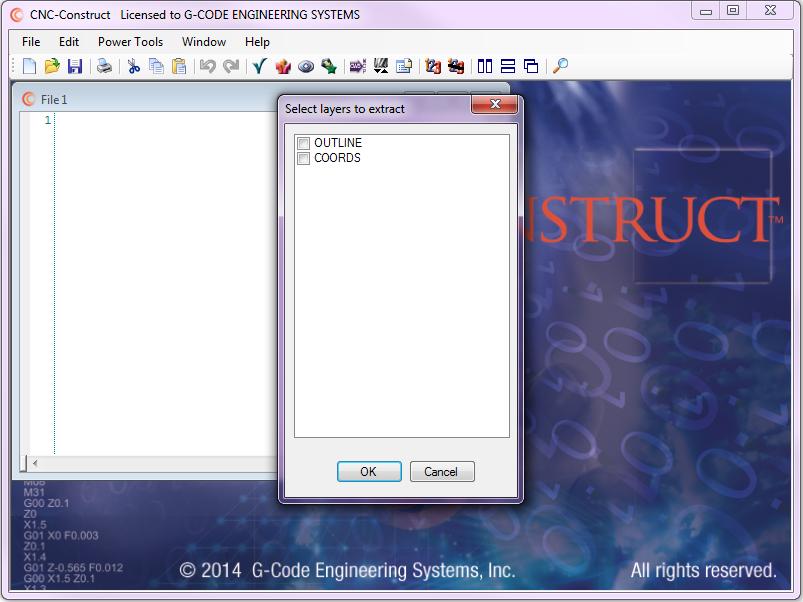Check the OUTLINE layer checkbox
The image size is (803, 602).
(303, 143)
